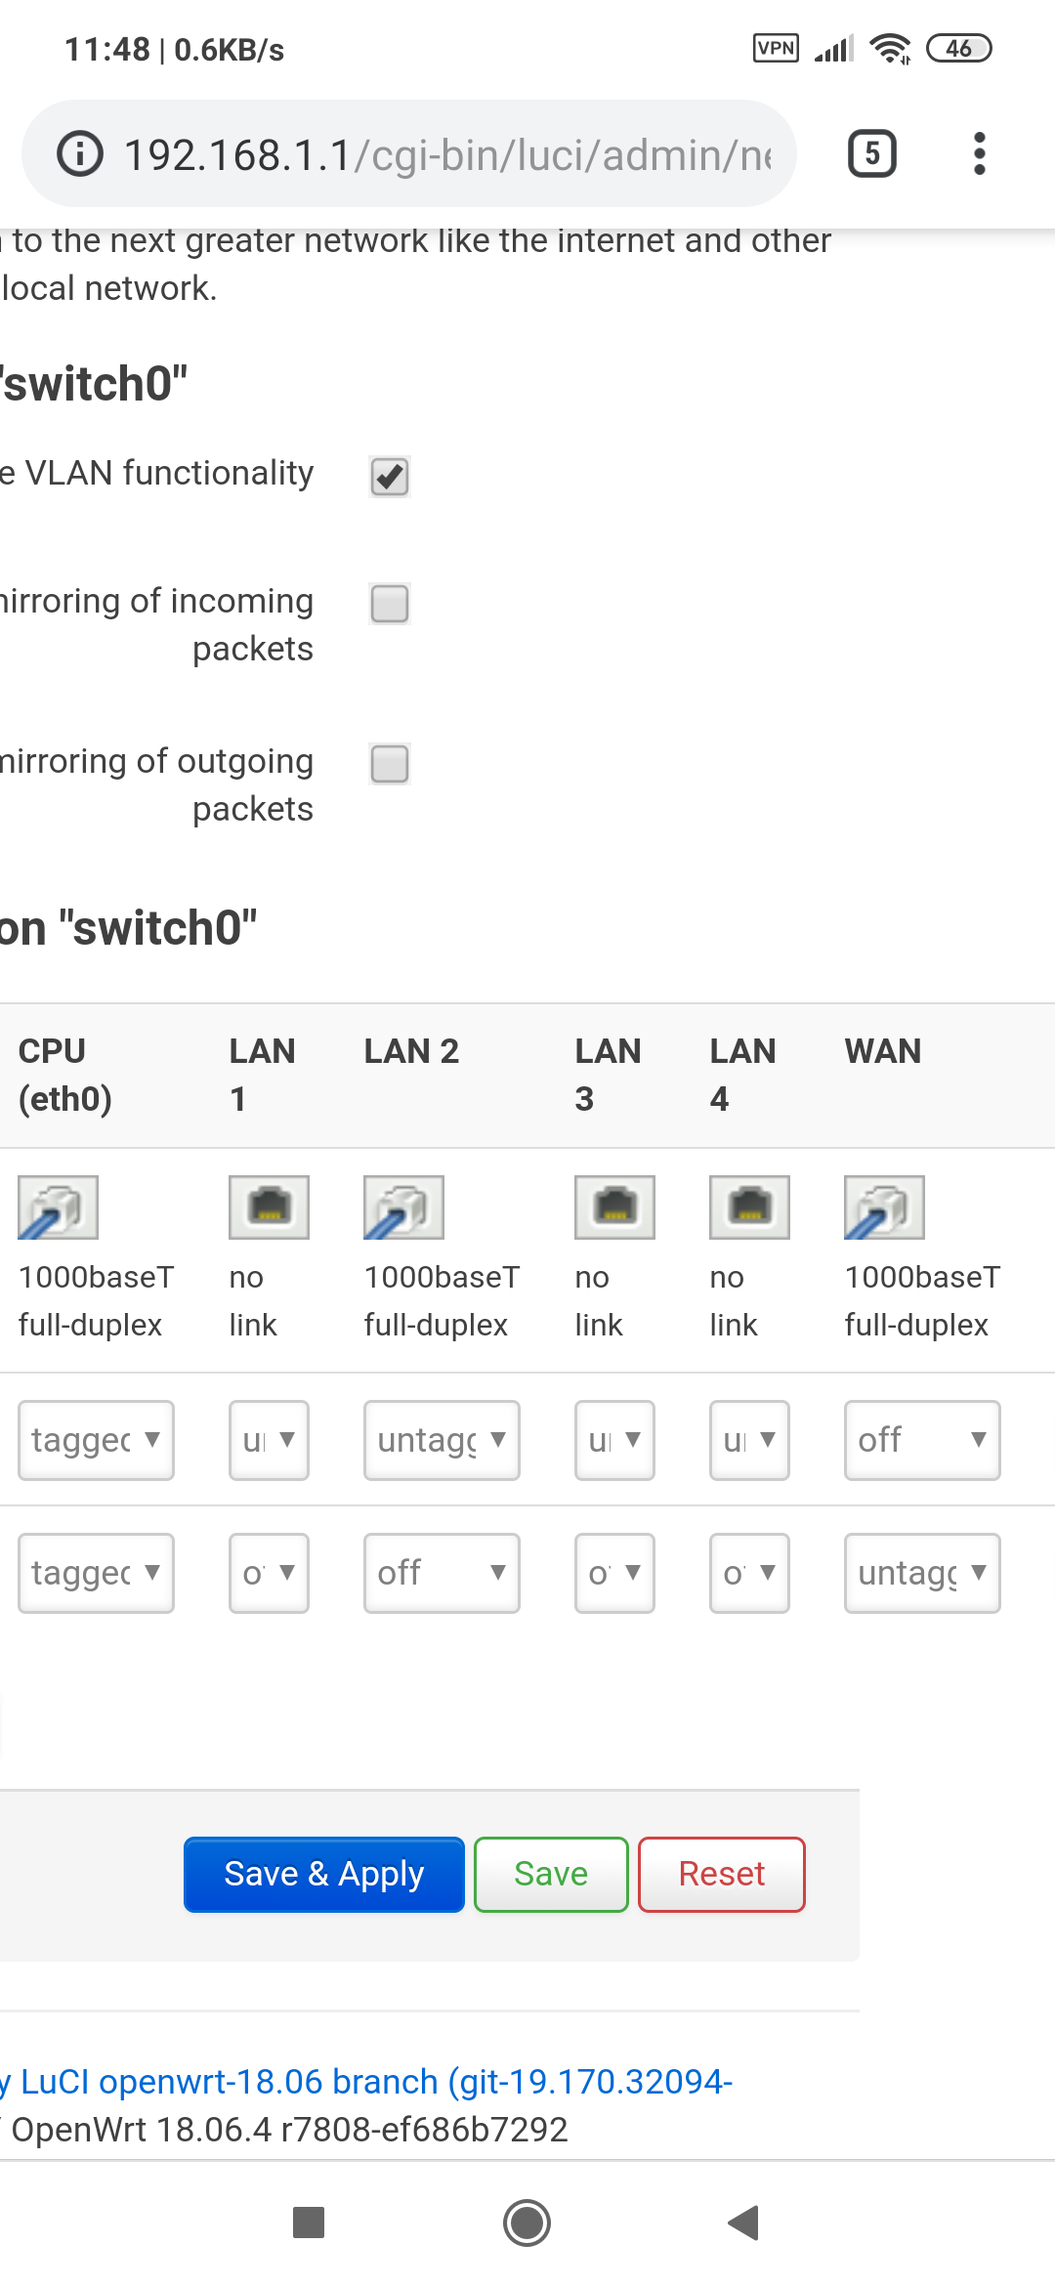Uncheck the VLAN functionality checkbox
1055x2286 pixels.
[x=390, y=476]
